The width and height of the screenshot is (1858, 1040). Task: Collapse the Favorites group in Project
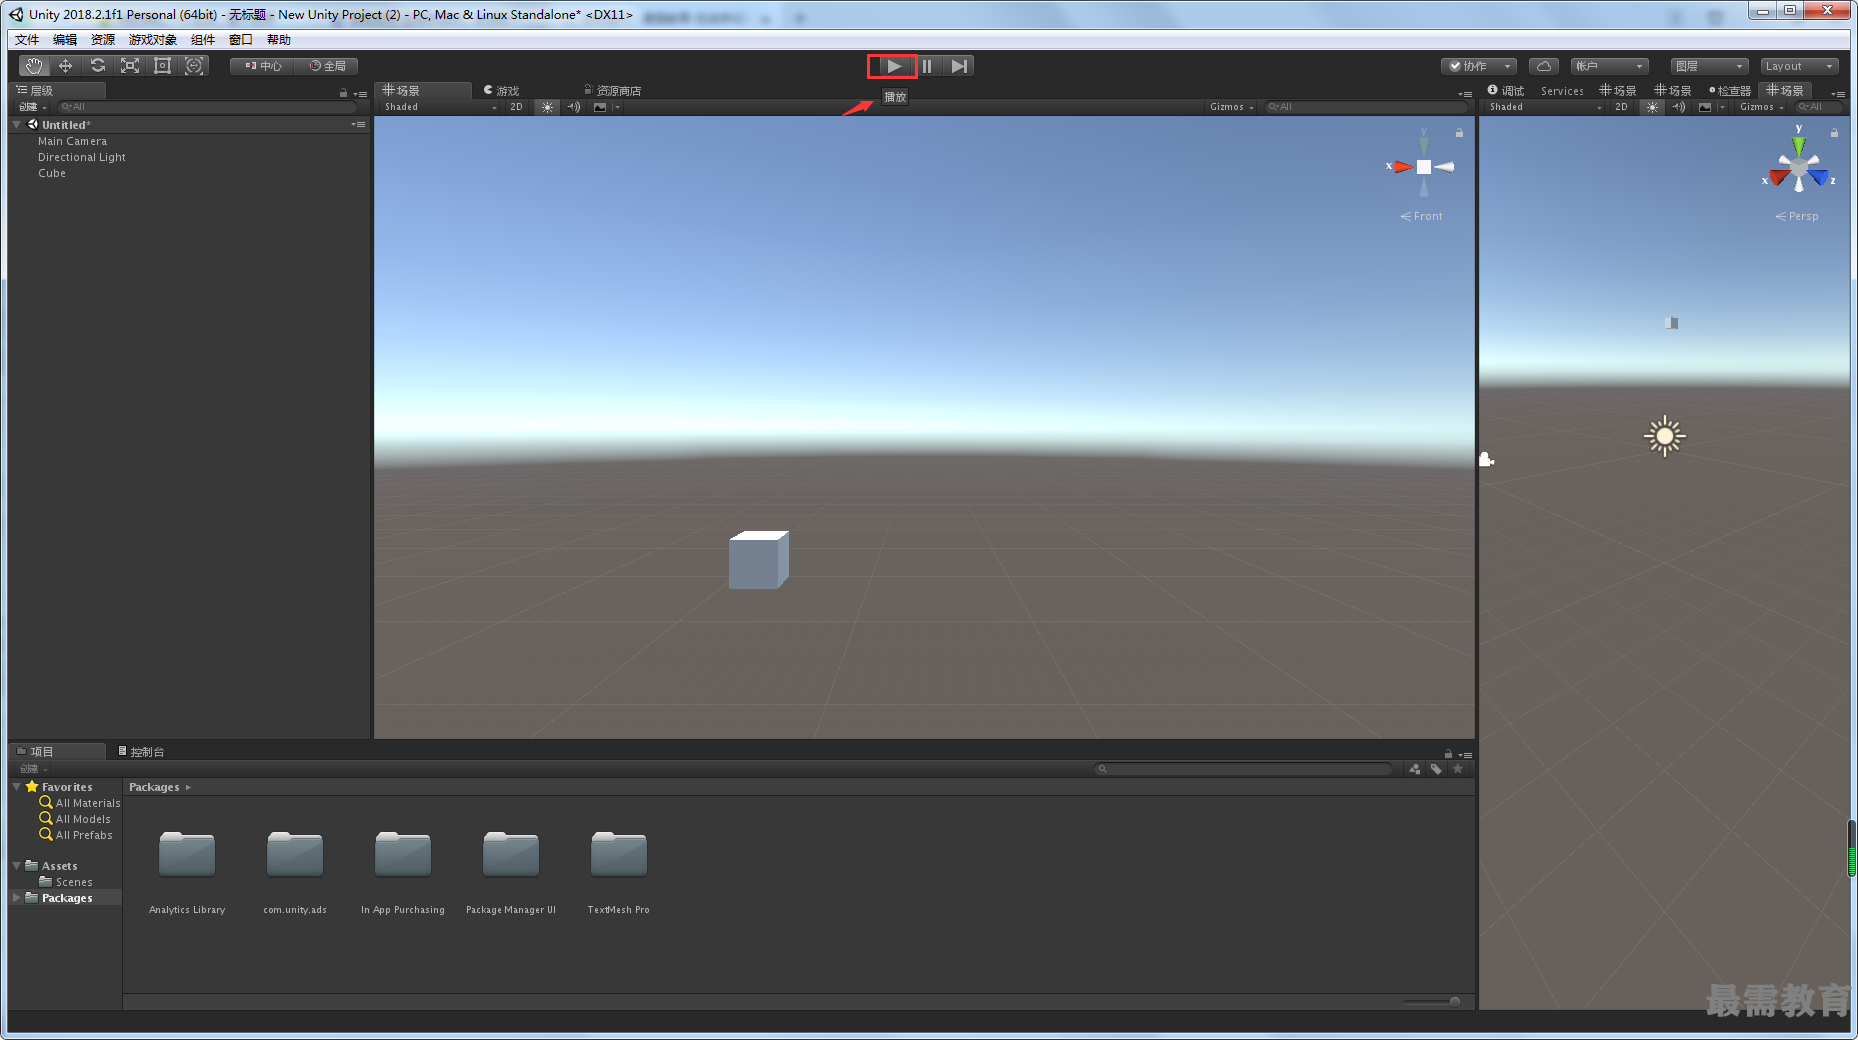click(x=17, y=787)
